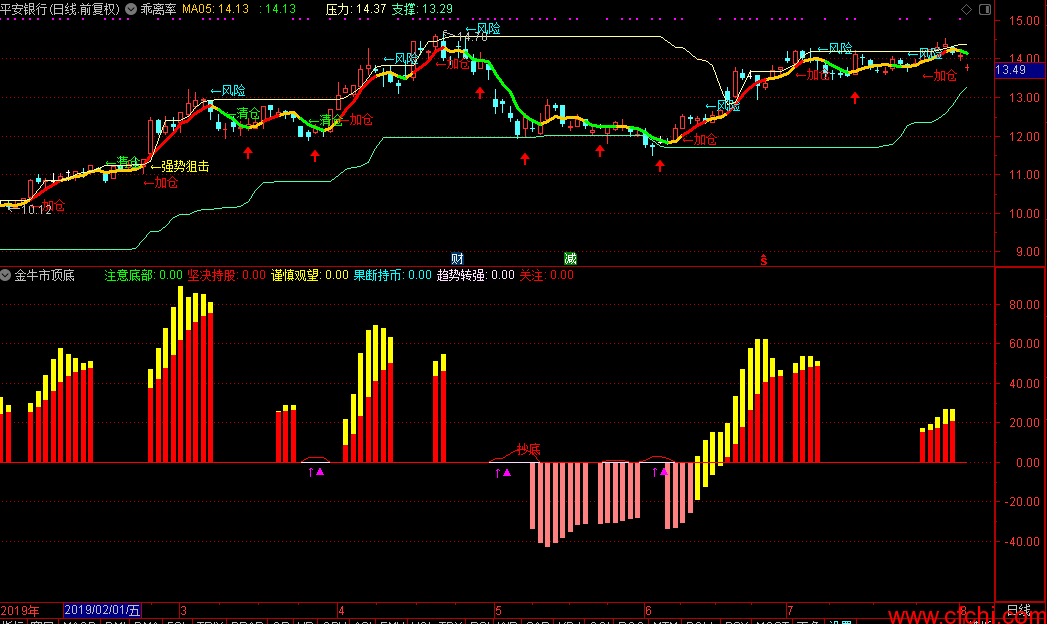Click the 平安银行(日线.前复权) chart title

[x=60, y=9]
